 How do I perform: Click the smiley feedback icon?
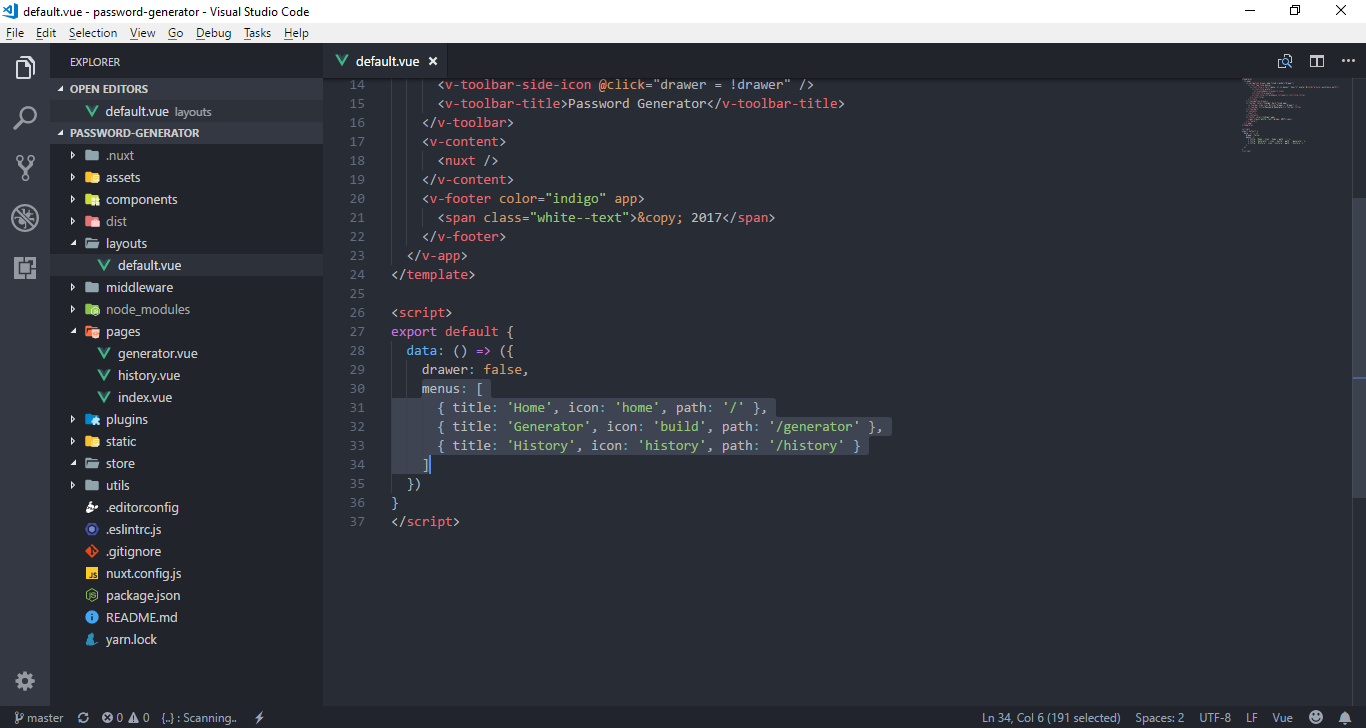(x=1316, y=717)
